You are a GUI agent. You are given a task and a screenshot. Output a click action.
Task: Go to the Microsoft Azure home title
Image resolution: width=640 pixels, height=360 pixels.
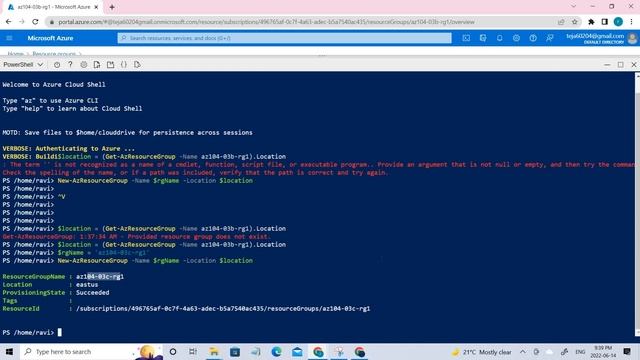click(x=50, y=38)
